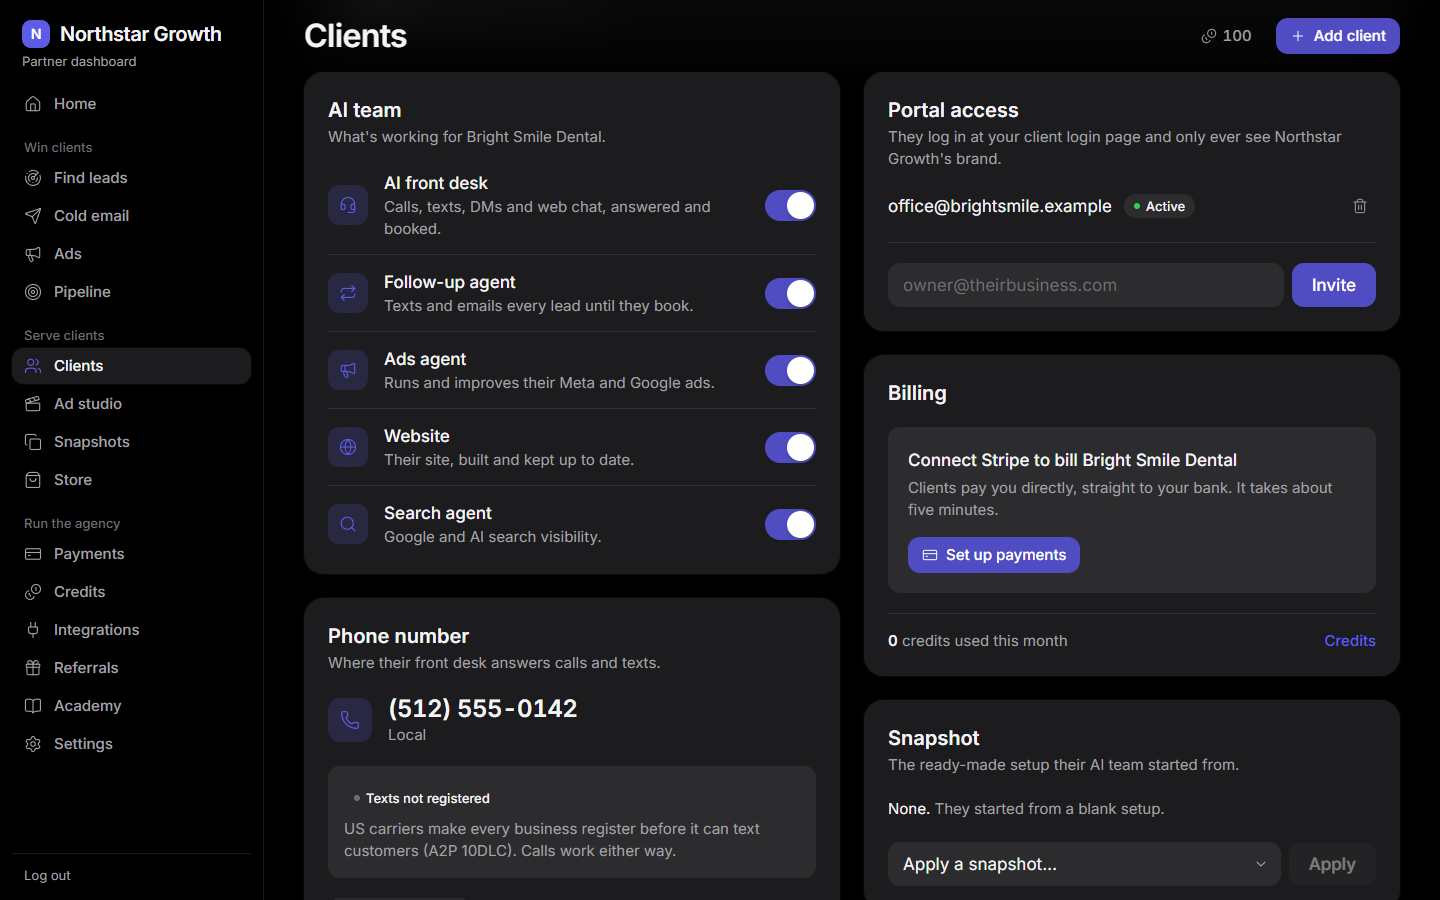Click the 100 credits balance indicator
Screen dimensions: 1440x900
coord(1226,36)
